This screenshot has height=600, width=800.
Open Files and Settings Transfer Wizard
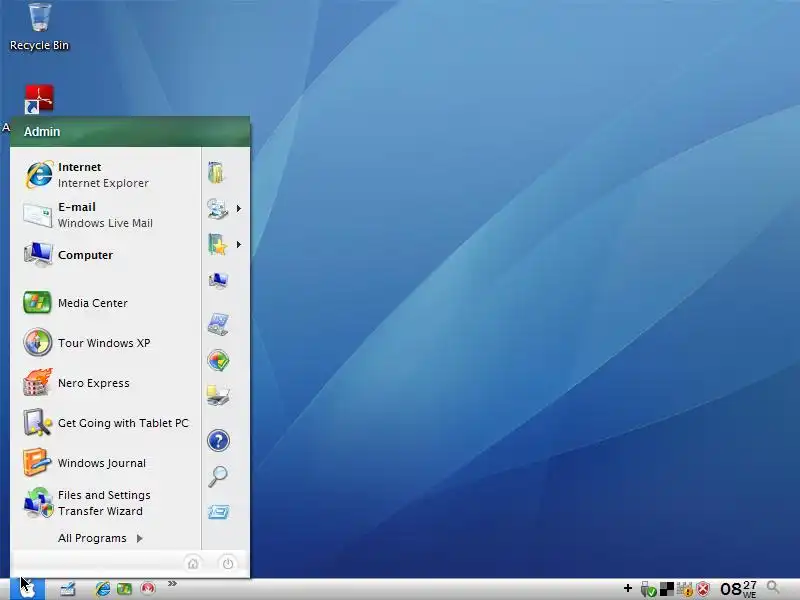pyautogui.click(x=106, y=503)
